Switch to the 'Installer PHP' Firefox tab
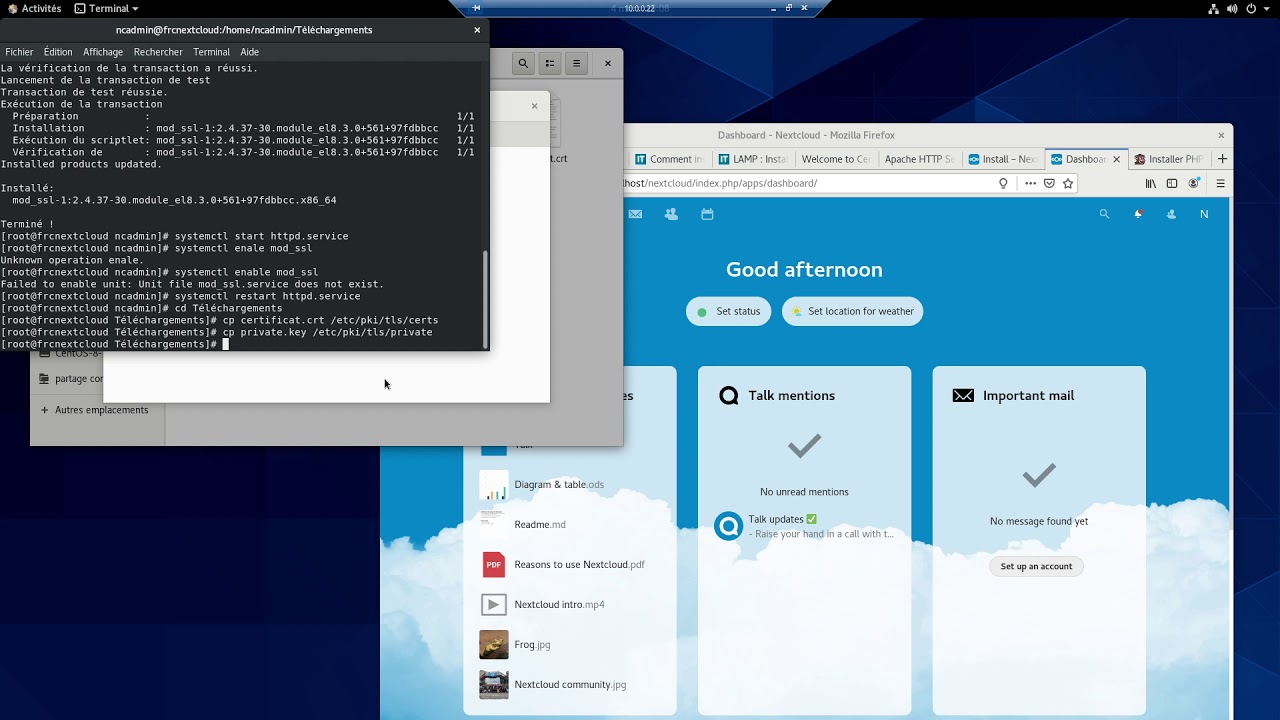 pos(1168,159)
